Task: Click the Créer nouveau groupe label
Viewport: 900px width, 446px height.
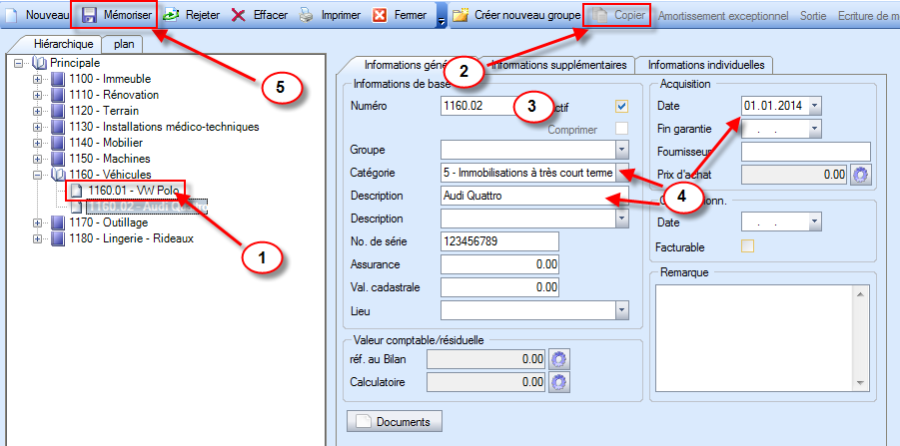Action: click(x=527, y=15)
